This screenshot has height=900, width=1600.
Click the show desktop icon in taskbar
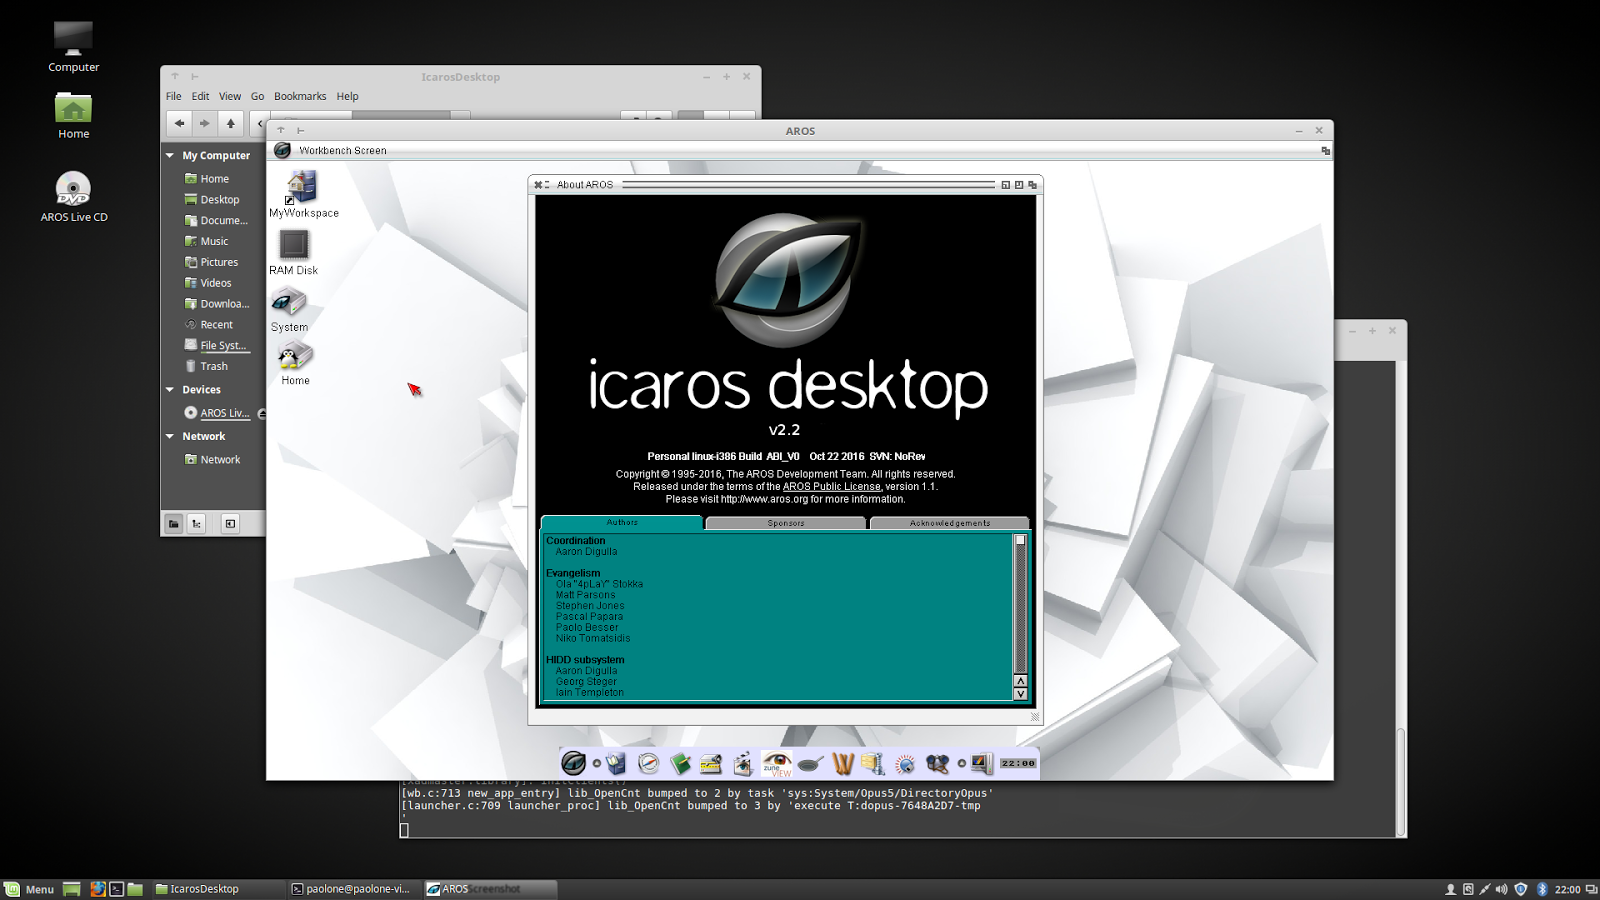71,889
